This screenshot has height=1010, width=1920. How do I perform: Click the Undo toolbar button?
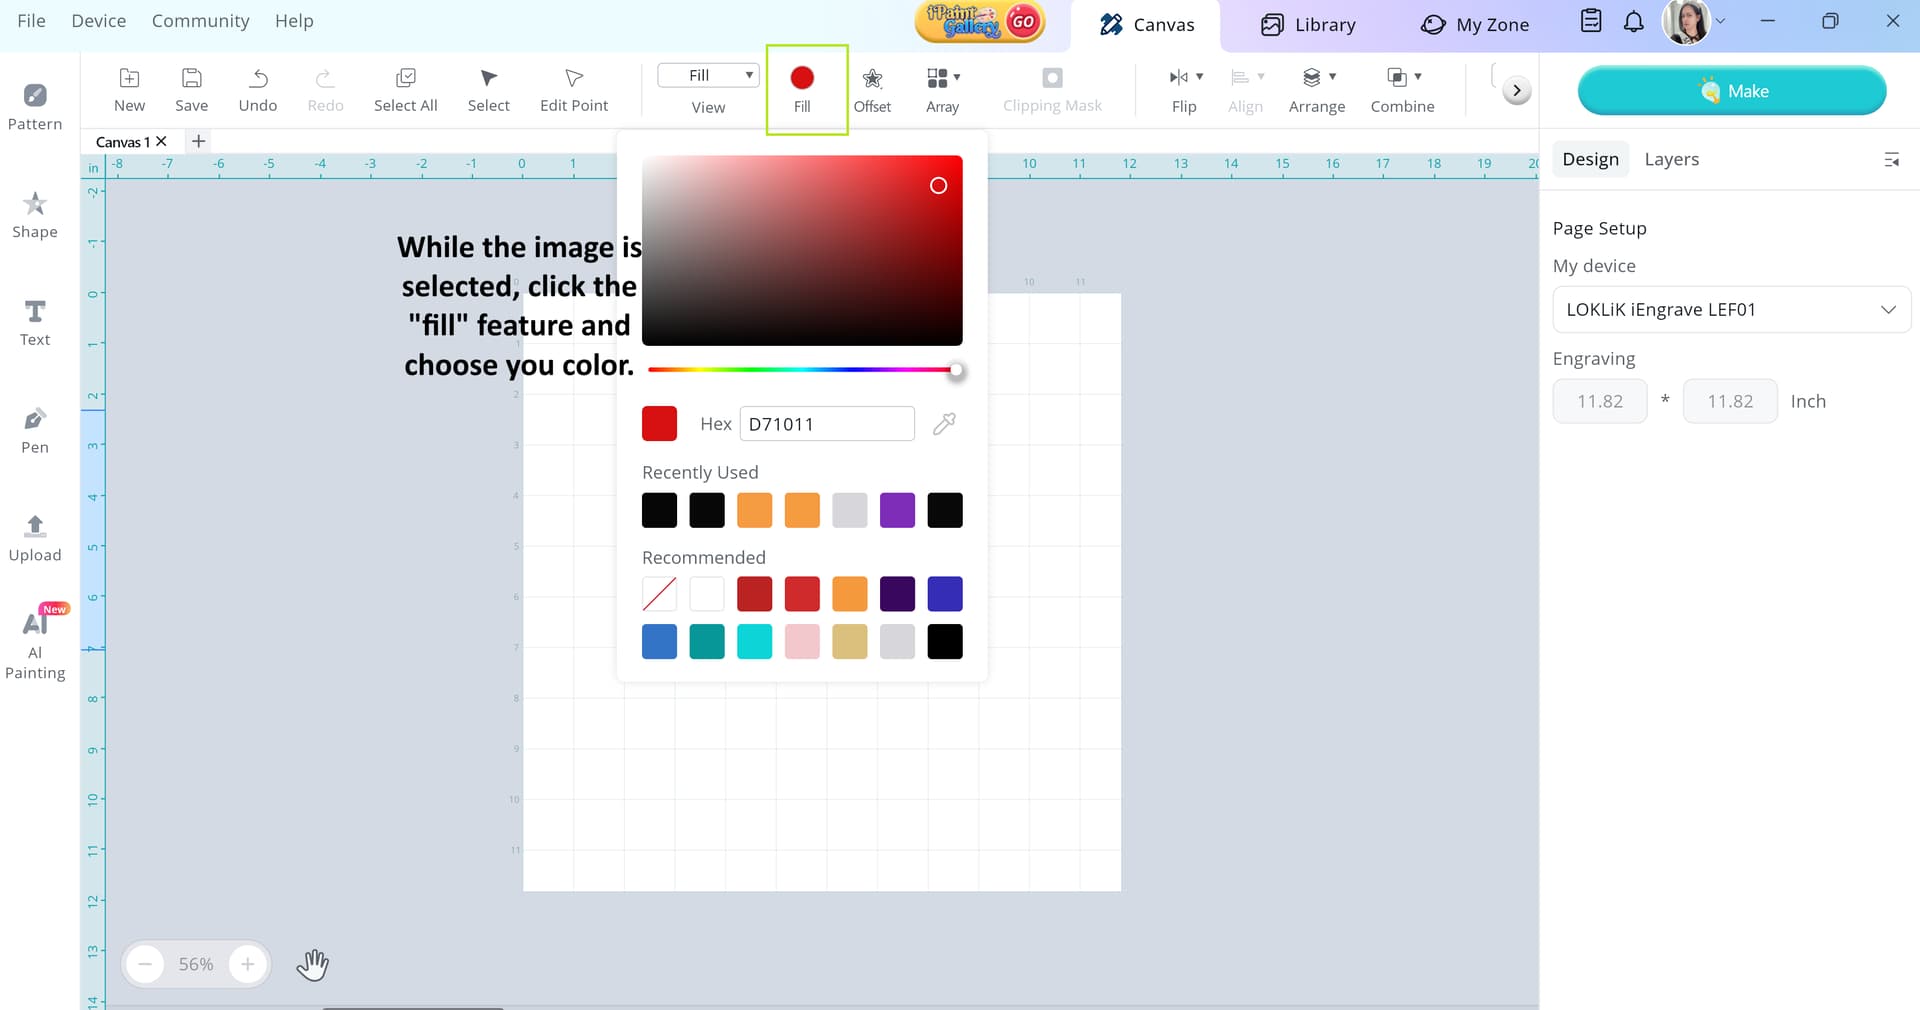click(258, 89)
